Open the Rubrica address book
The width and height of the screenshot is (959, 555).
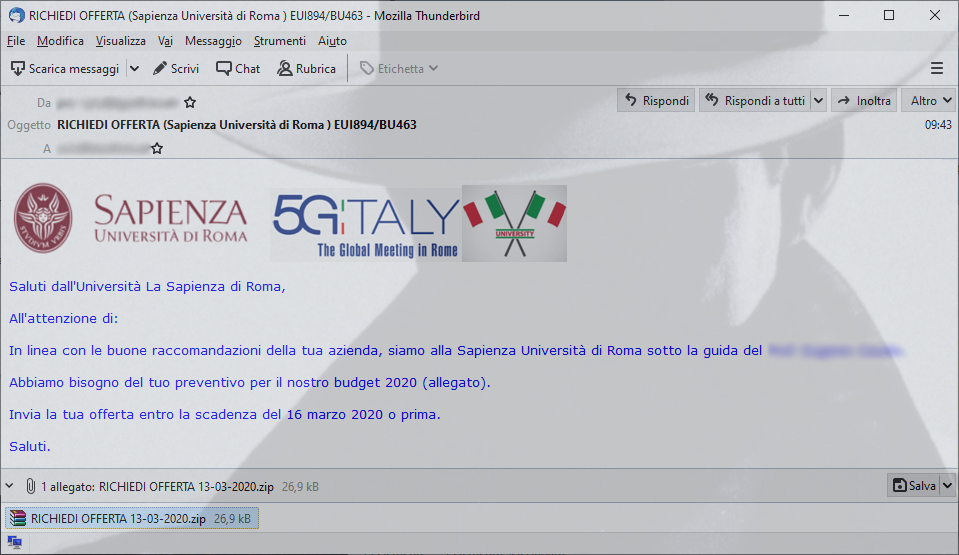(x=306, y=69)
